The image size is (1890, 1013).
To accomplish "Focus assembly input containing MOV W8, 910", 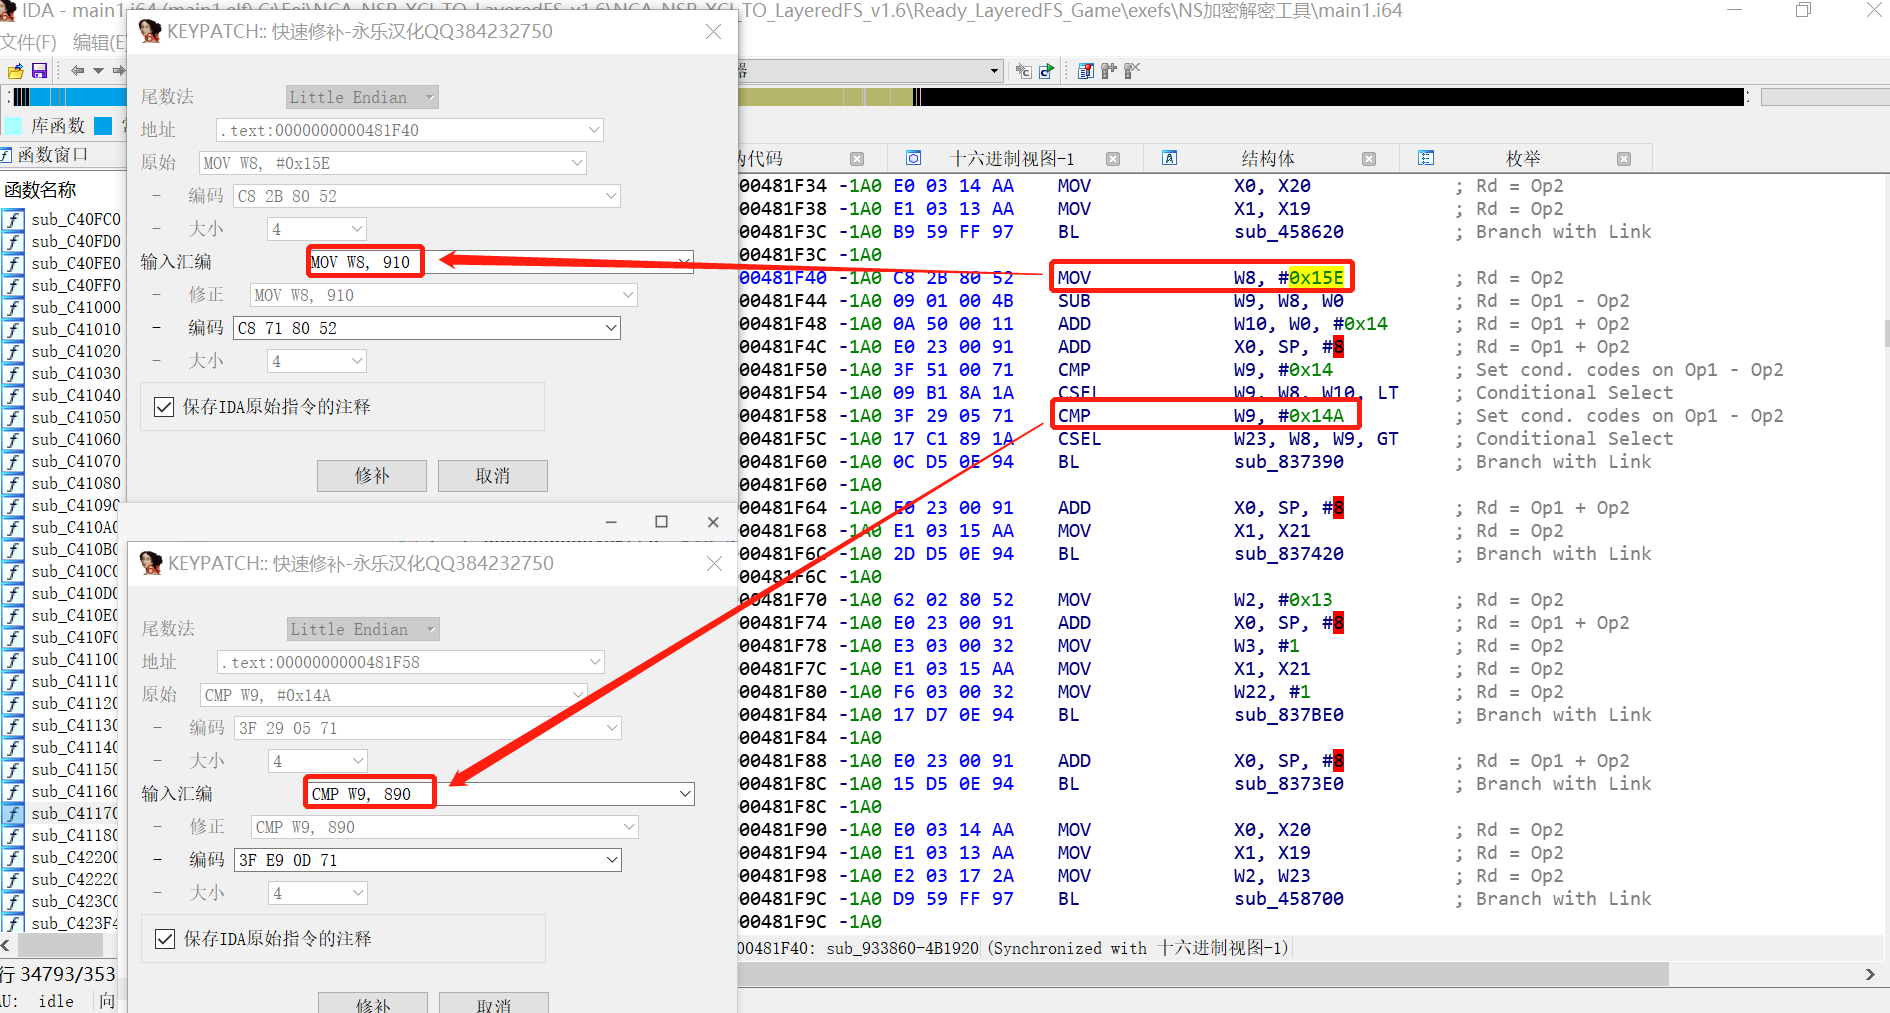I will [x=500, y=262].
